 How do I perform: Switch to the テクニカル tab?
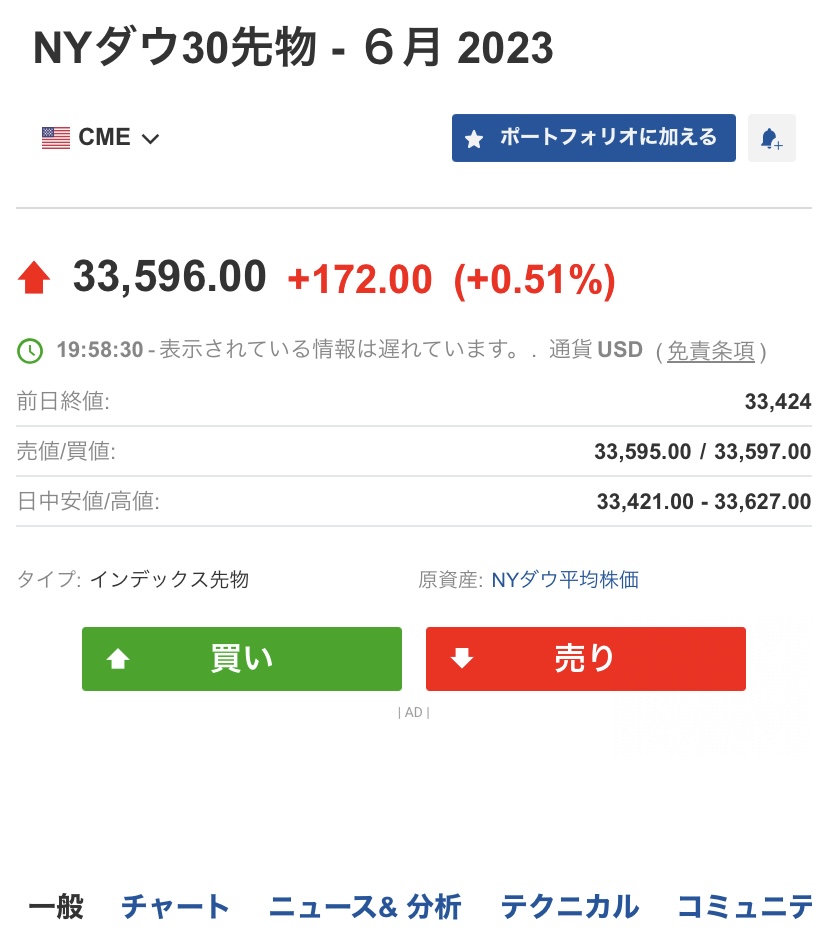(x=569, y=907)
